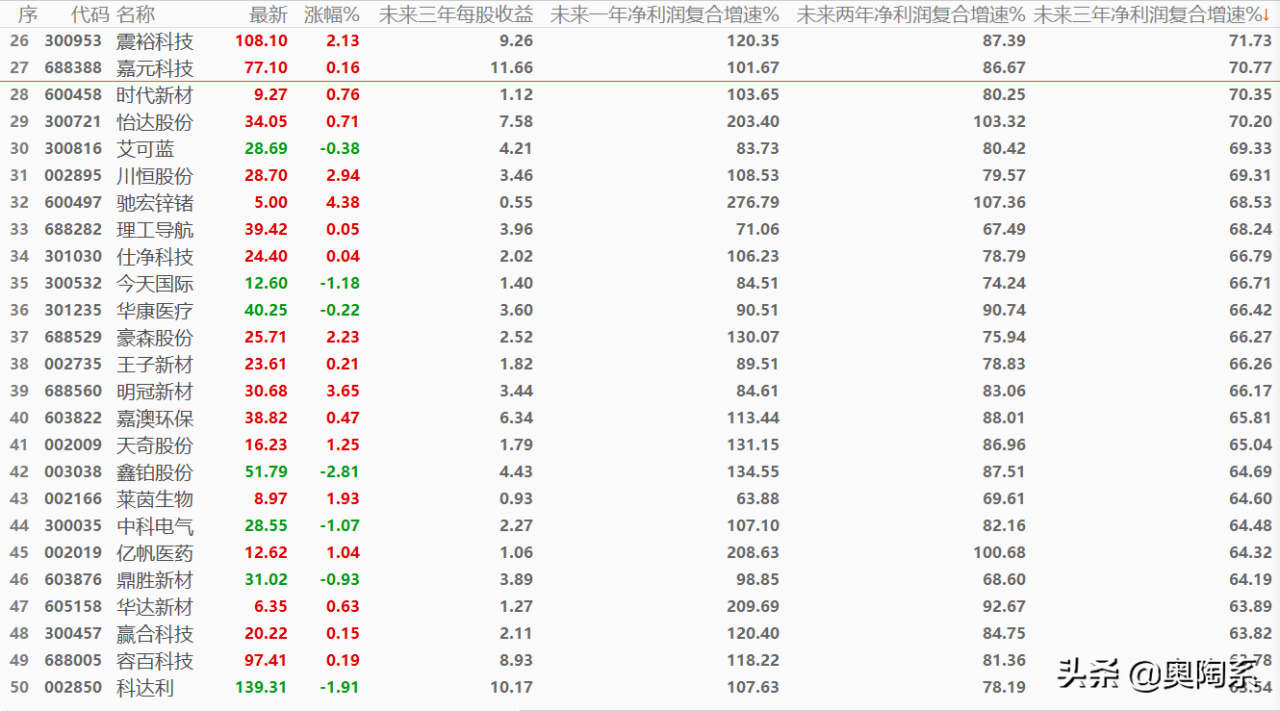Click the 鑫铂股份 change value -2.81

coord(340,472)
